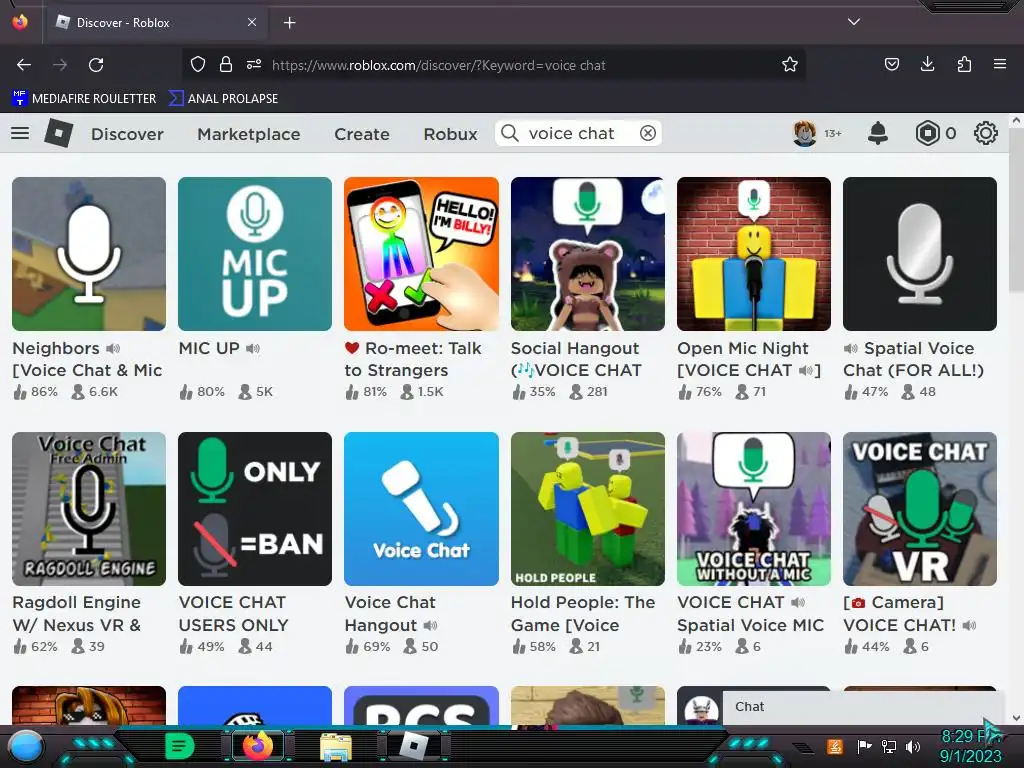Click the page vertical scrollbar thumb

[x=1016, y=212]
